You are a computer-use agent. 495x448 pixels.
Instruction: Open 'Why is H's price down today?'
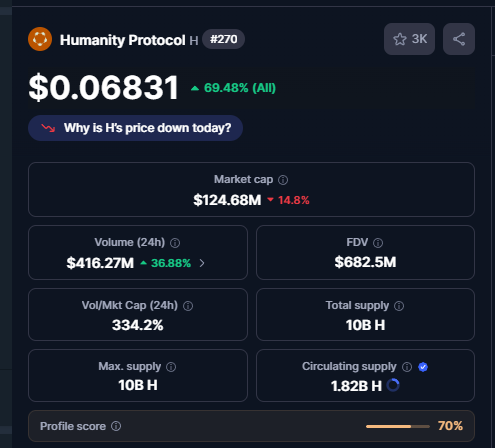click(135, 128)
